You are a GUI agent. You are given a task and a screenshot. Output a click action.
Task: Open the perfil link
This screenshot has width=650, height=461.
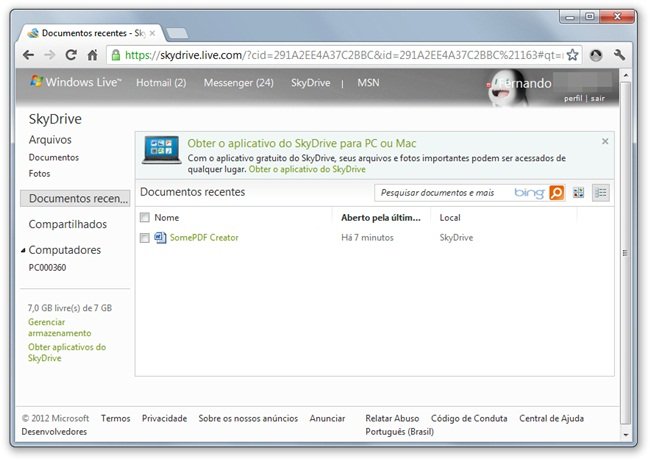pyautogui.click(x=573, y=98)
